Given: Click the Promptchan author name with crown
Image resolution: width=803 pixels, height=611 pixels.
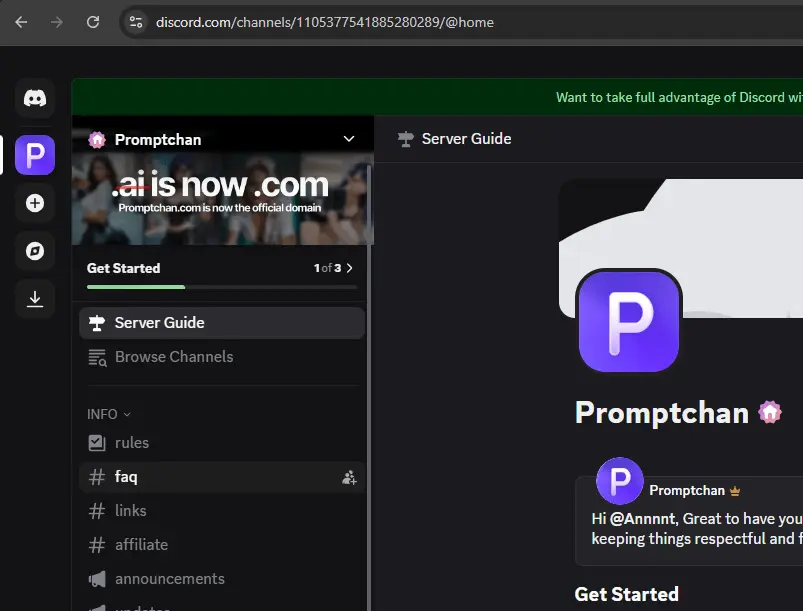Looking at the screenshot, I should [x=687, y=491].
